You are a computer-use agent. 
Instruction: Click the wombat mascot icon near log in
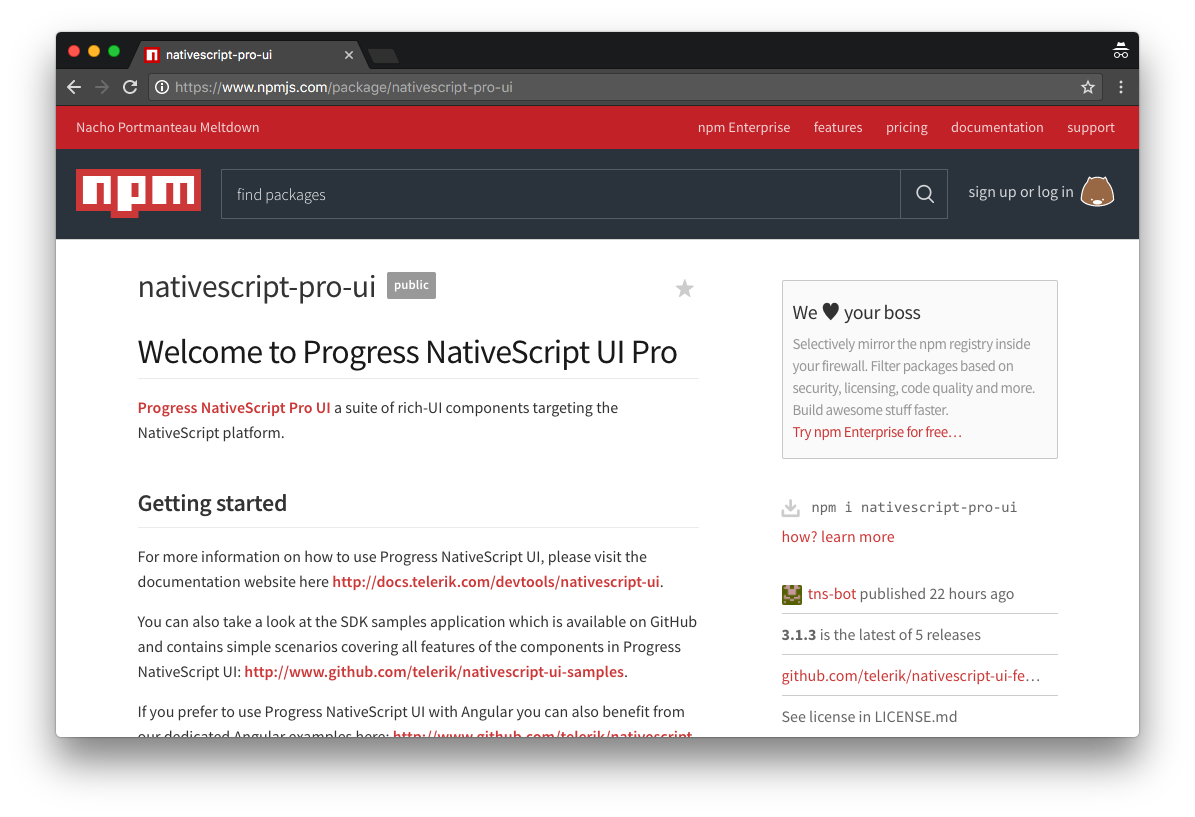pos(1097,191)
